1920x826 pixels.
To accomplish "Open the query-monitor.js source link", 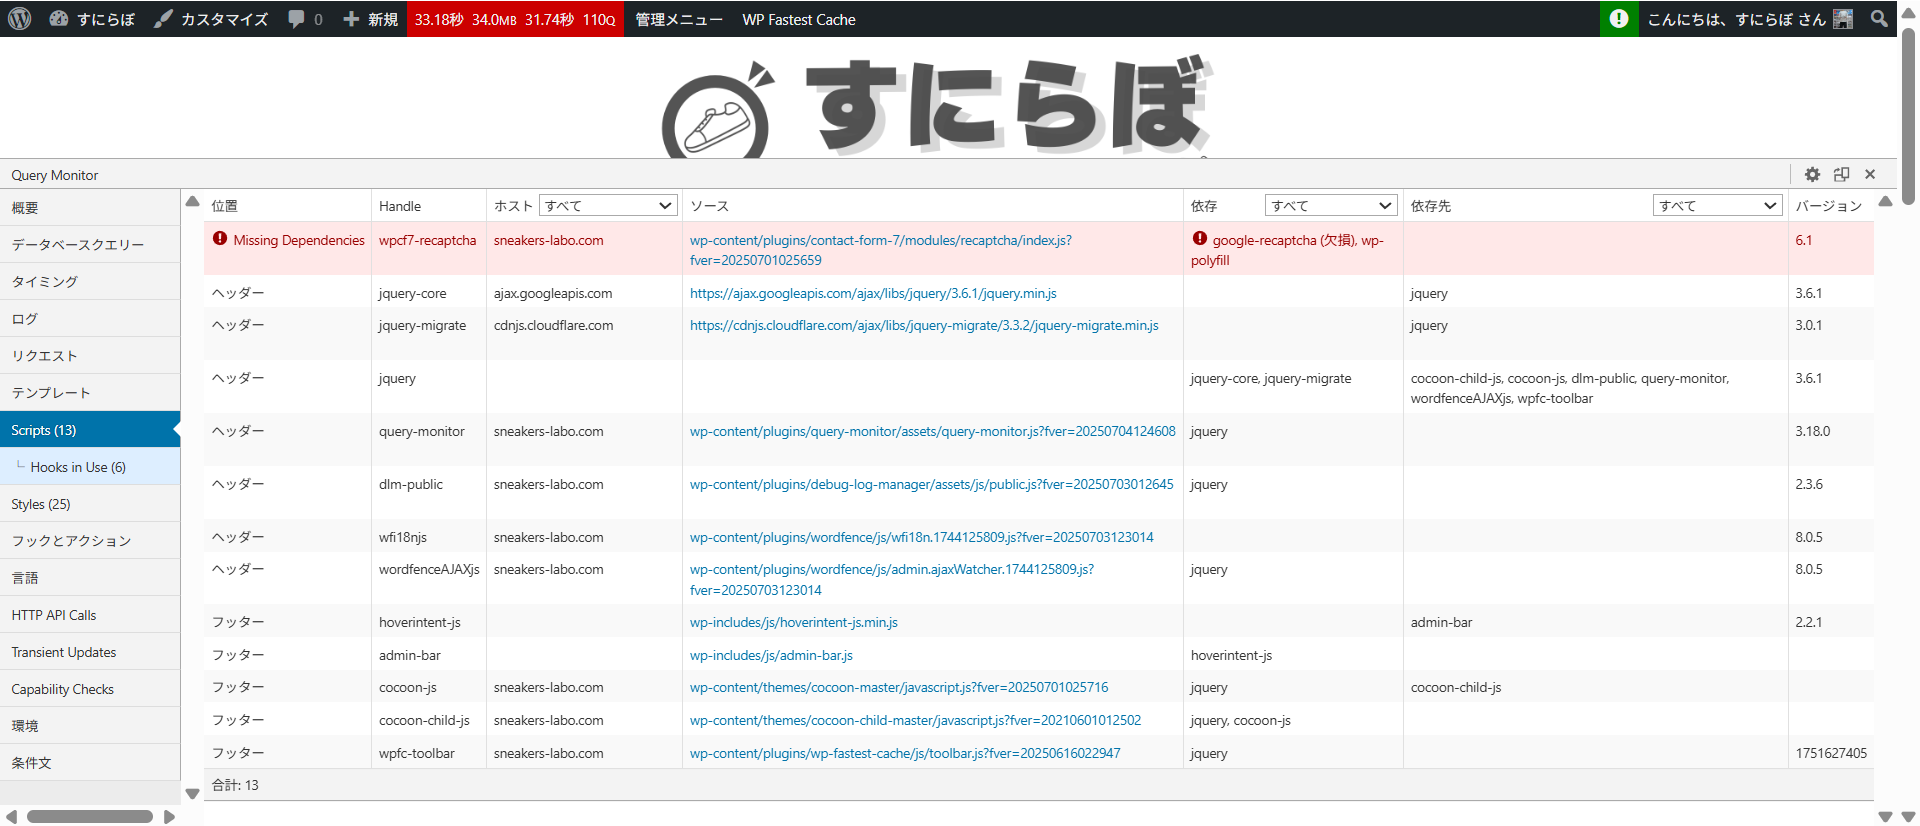I will coord(932,431).
